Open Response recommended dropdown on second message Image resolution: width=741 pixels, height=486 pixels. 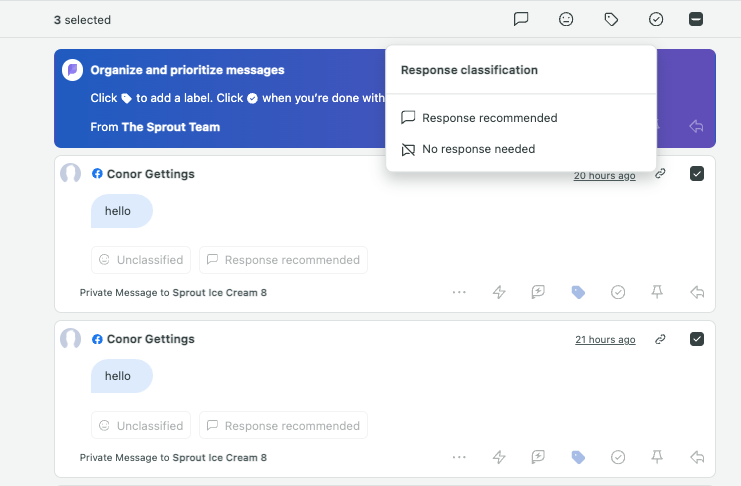284,425
